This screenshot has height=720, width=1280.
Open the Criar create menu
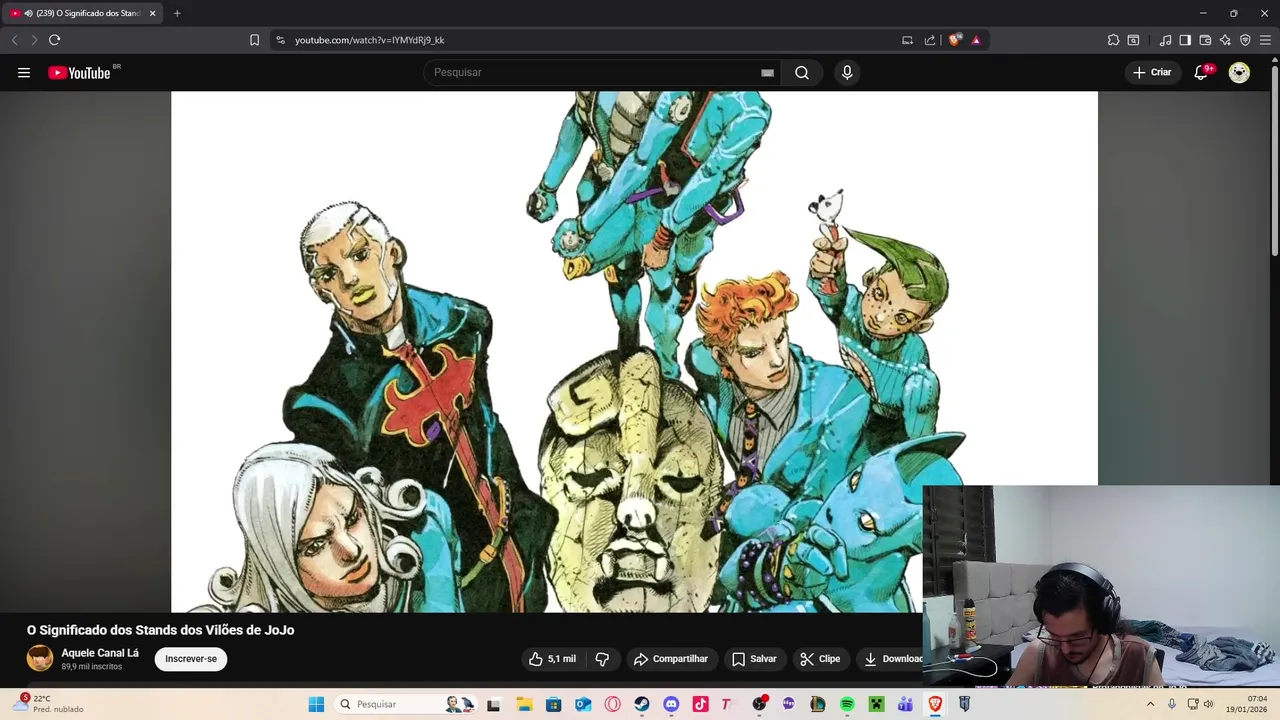pyautogui.click(x=1152, y=72)
